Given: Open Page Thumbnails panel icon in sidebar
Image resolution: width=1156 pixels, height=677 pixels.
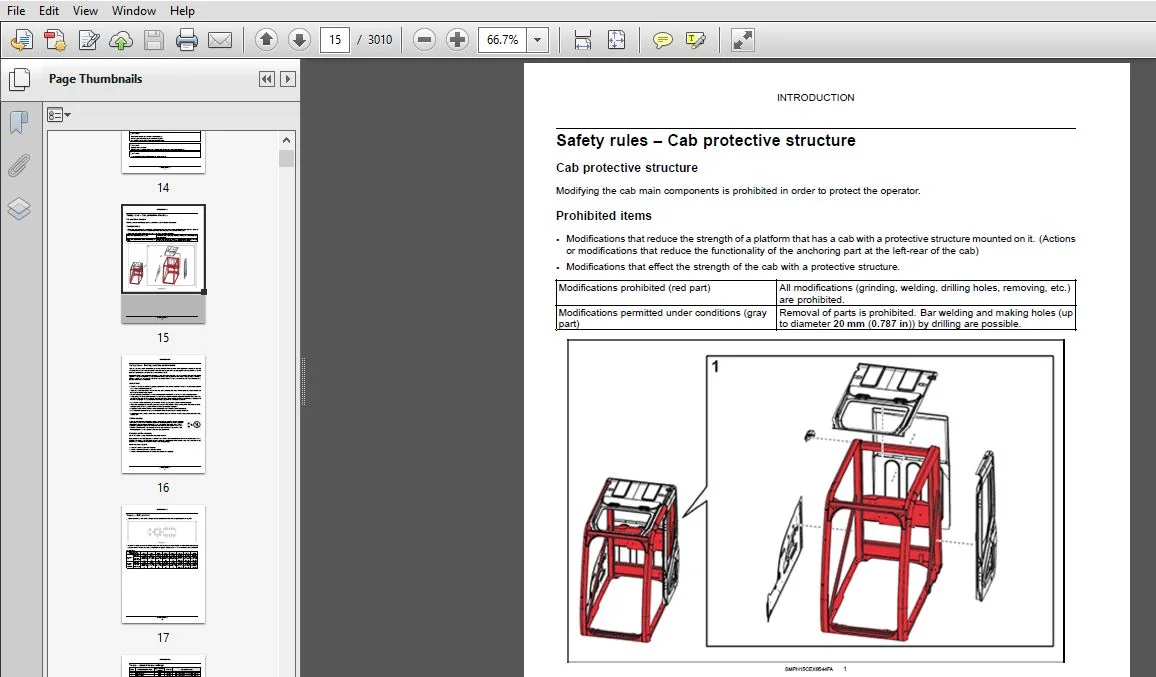Looking at the screenshot, I should tap(19, 80).
